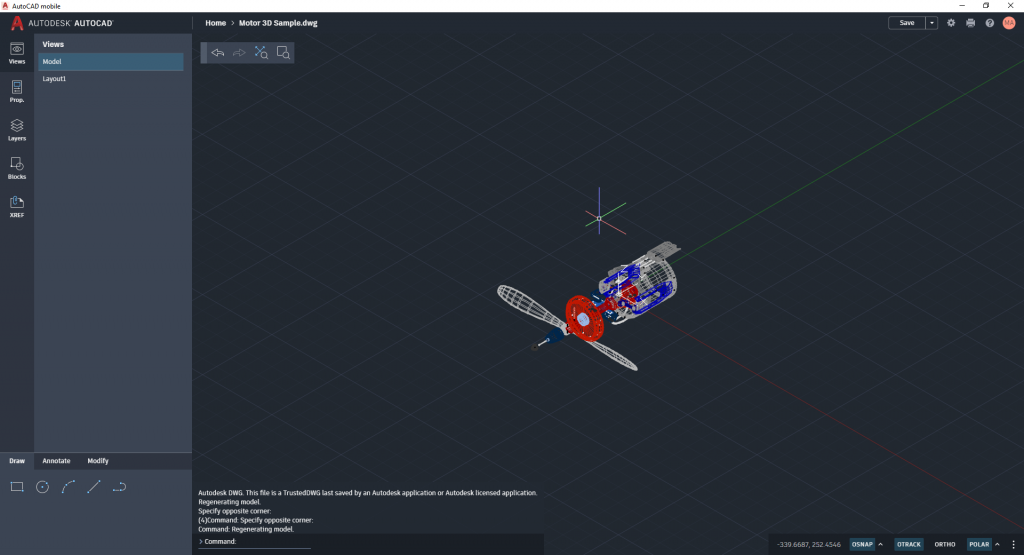
Task: Open the Help question mark icon
Action: tap(990, 23)
